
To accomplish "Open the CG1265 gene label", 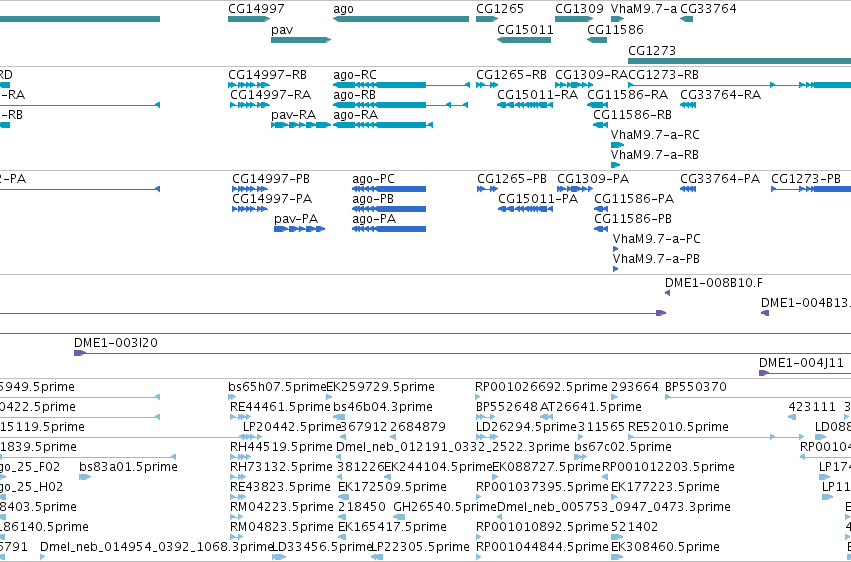I will [500, 9].
